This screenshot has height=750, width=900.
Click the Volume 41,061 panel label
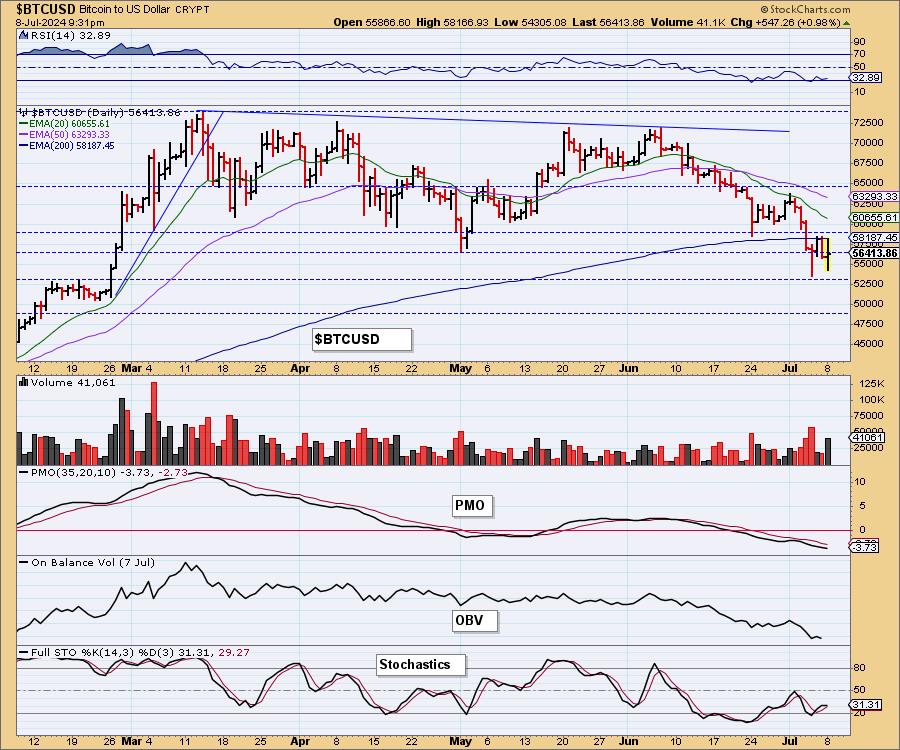(73, 383)
